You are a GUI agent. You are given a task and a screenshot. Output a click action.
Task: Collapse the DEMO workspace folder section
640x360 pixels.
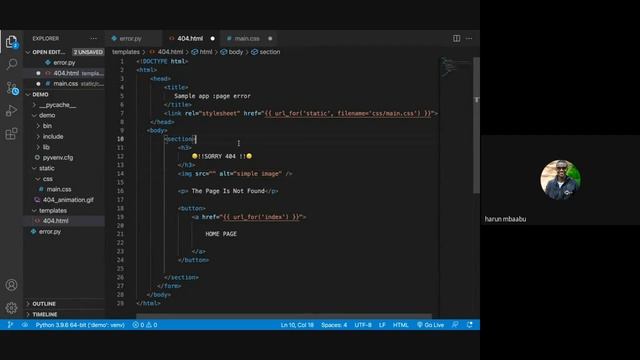click(28, 94)
